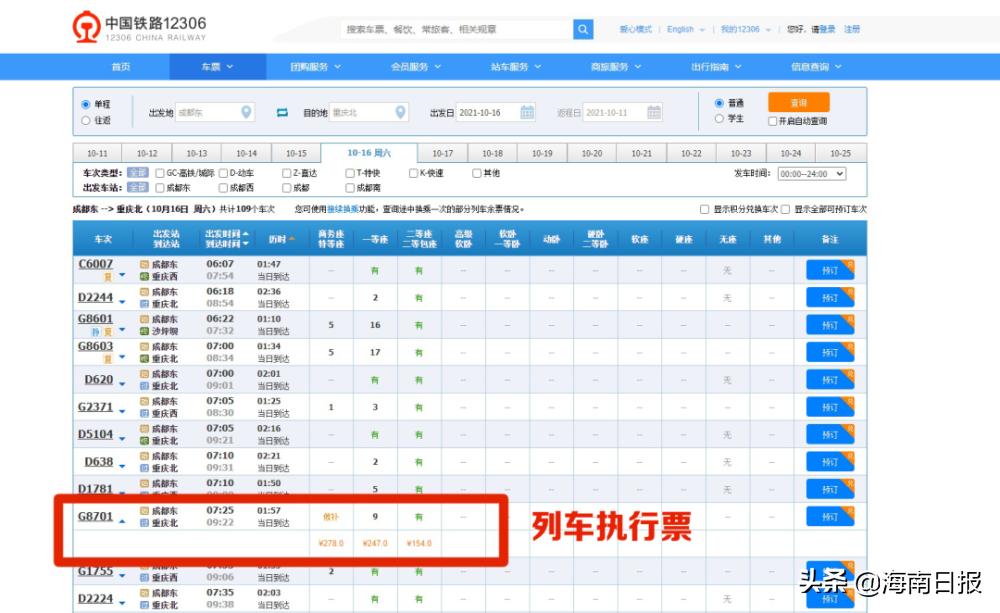Viewport: 1000px width, 613px height.
Task: Open the departure date calendar icon
Action: [x=527, y=113]
